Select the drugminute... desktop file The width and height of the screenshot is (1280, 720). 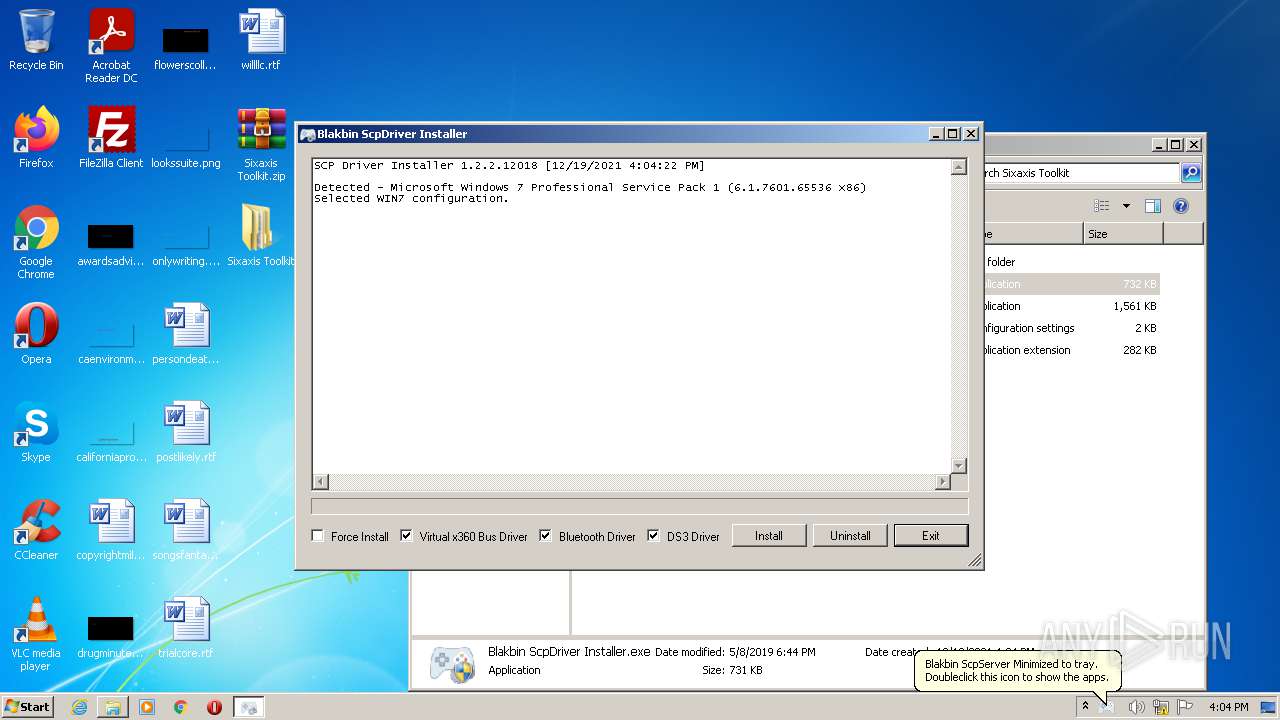(111, 635)
